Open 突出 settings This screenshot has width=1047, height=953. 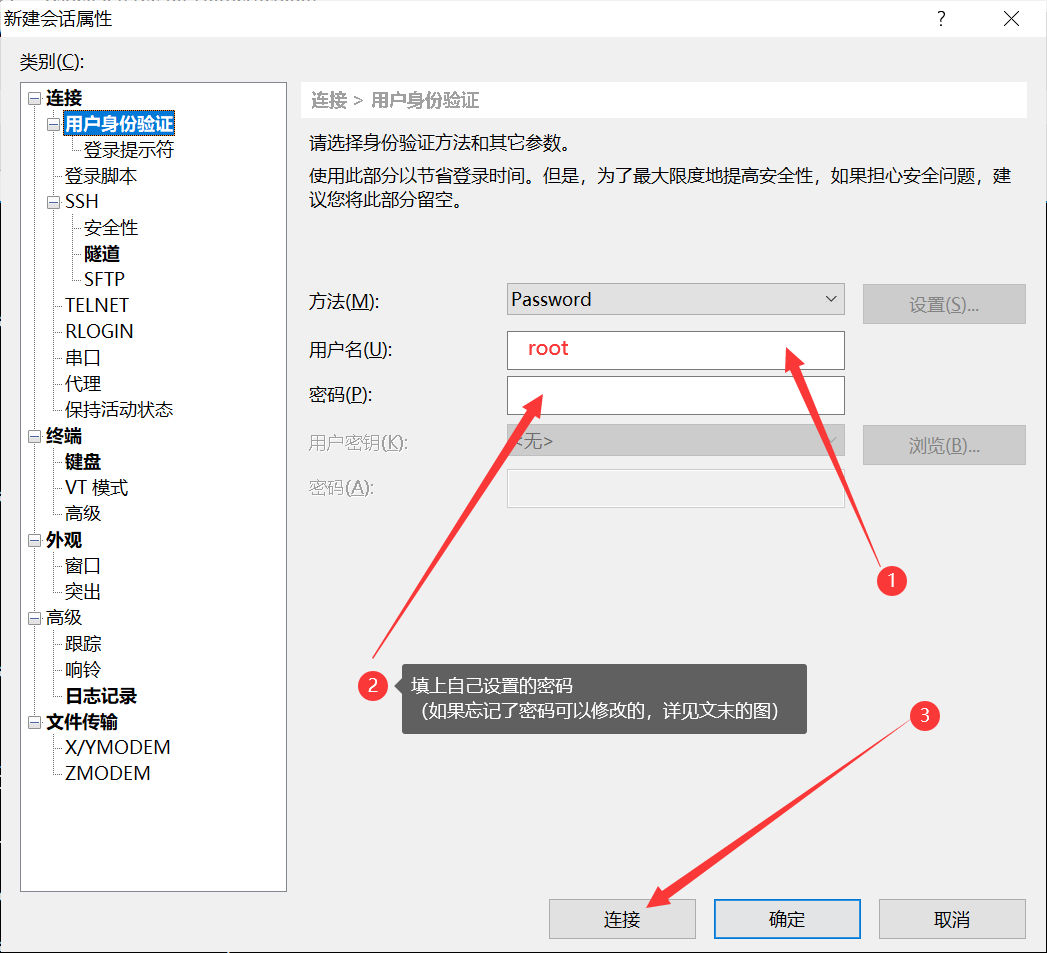pos(83,592)
